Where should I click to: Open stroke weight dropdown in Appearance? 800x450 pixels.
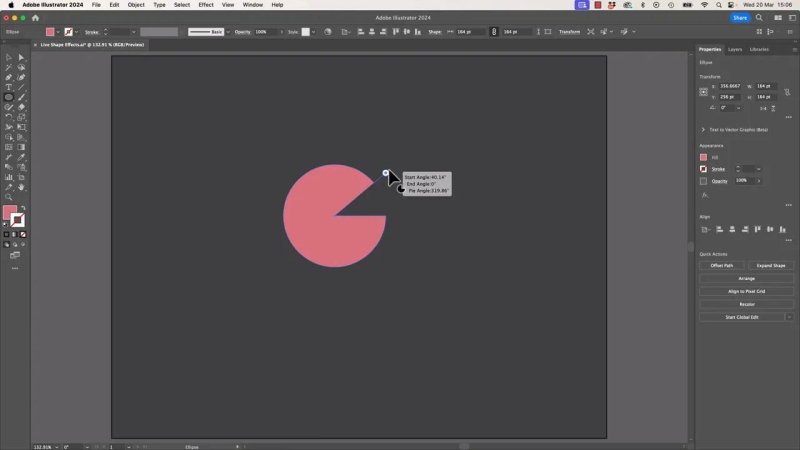click(759, 169)
